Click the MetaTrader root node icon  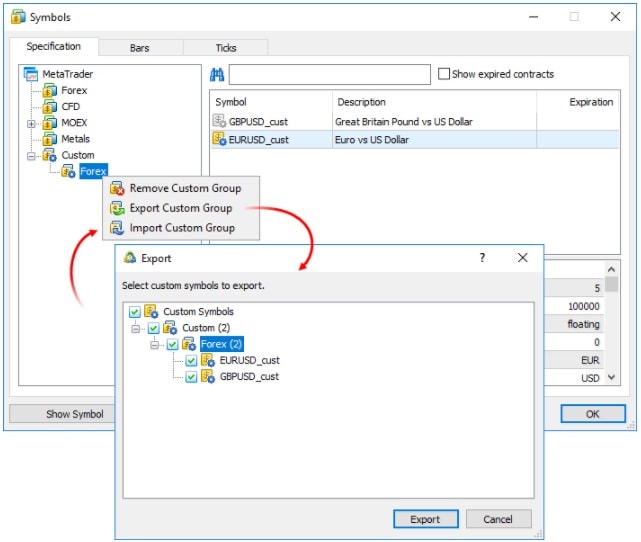[x=31, y=75]
